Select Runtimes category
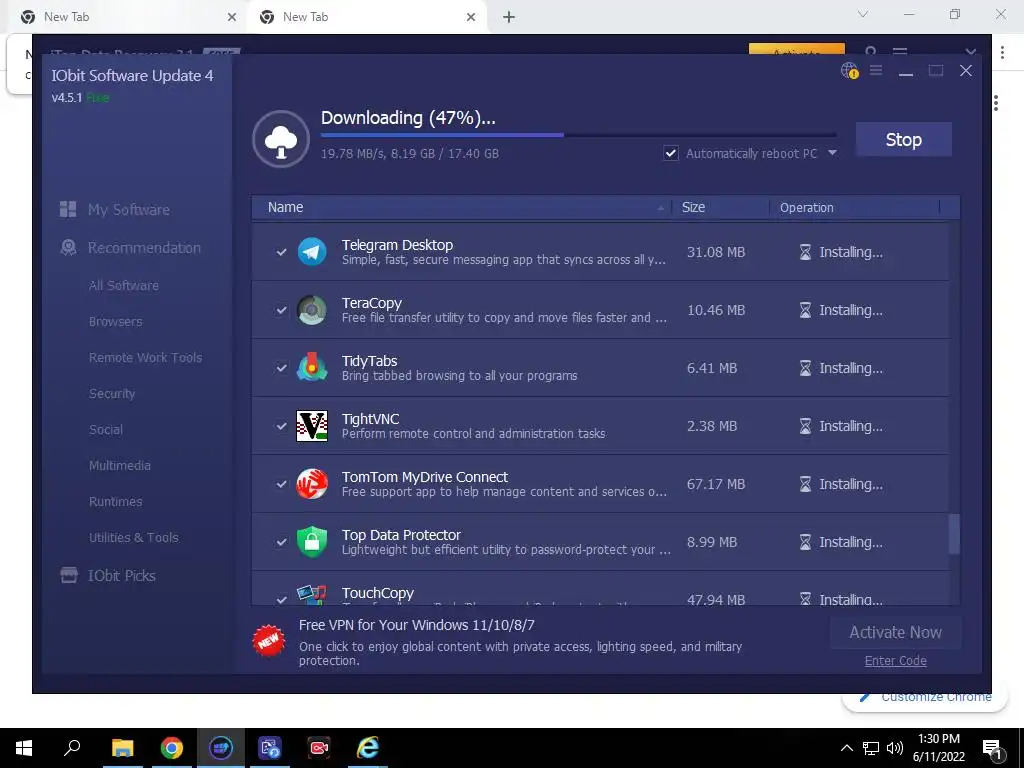 point(116,502)
